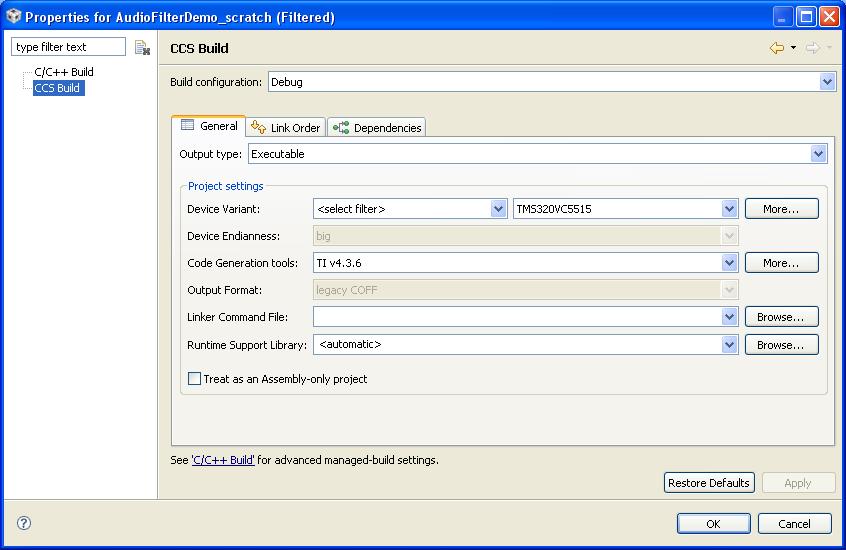Viewport: 846px width, 550px height.
Task: Expand the Build configuration dropdown
Action: click(x=827, y=82)
